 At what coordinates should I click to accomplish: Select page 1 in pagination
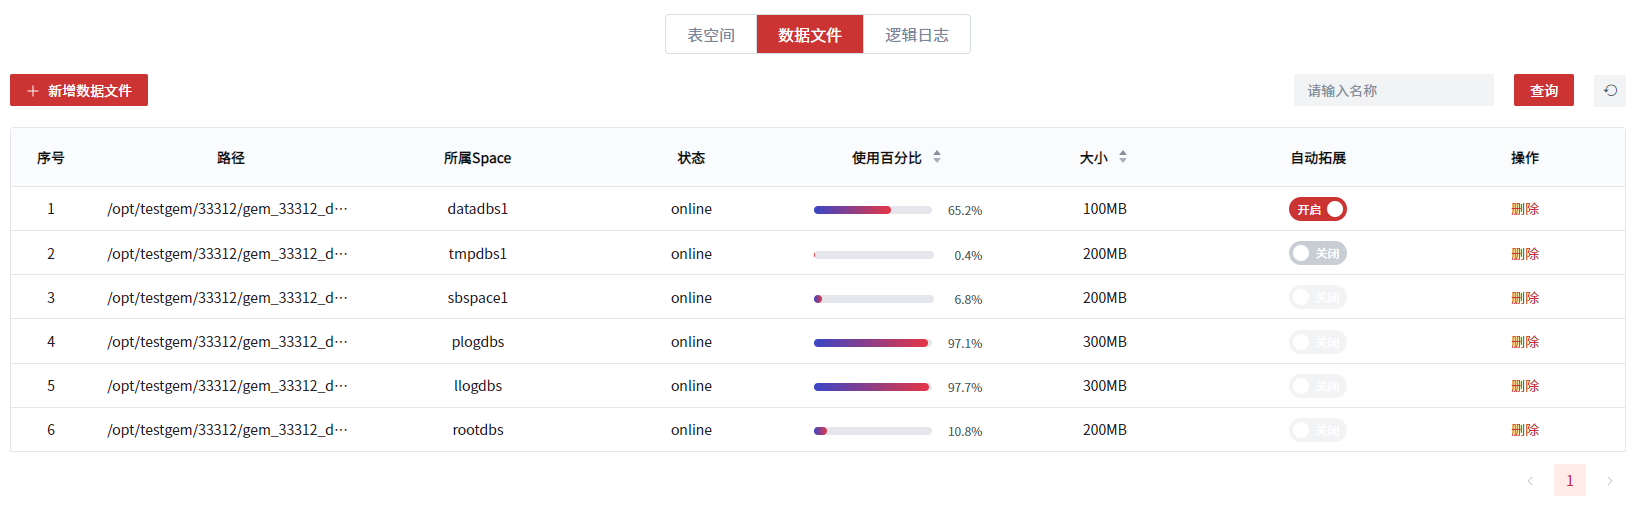tap(1569, 481)
